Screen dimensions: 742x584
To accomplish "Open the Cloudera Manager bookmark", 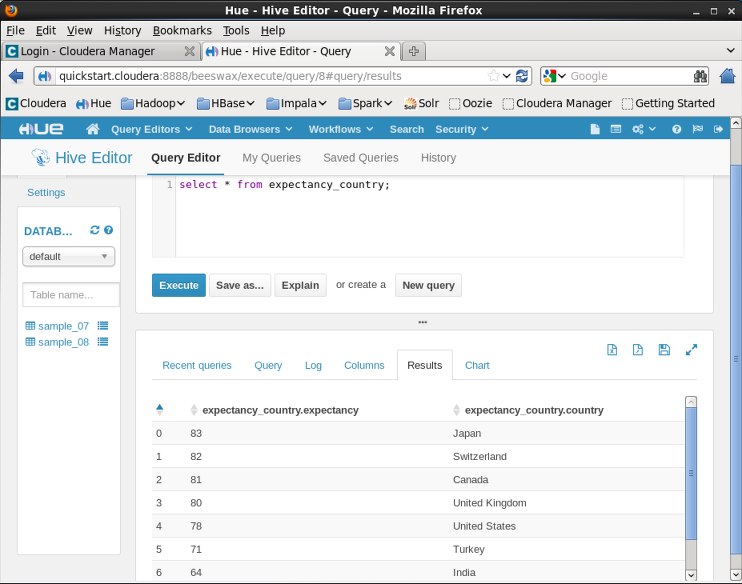I will point(557,103).
